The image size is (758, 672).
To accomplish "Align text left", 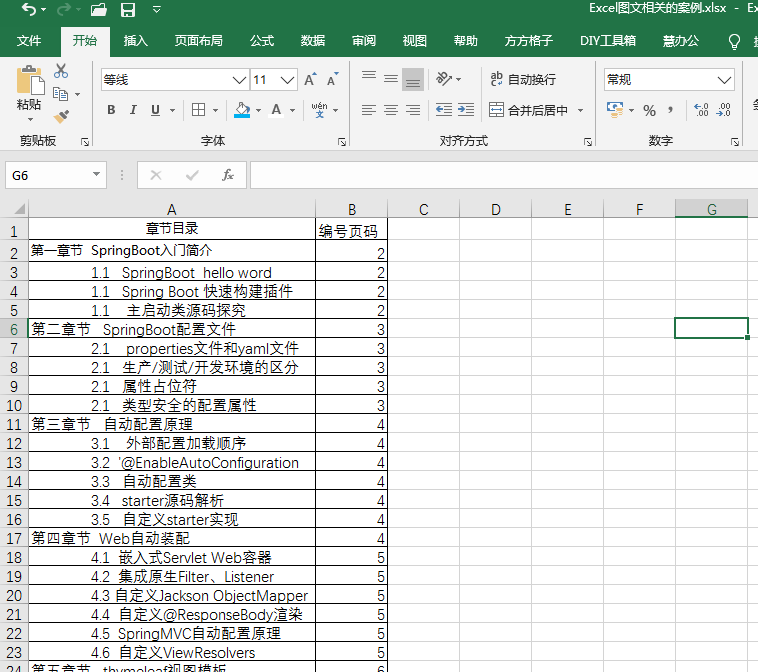I will (x=369, y=110).
